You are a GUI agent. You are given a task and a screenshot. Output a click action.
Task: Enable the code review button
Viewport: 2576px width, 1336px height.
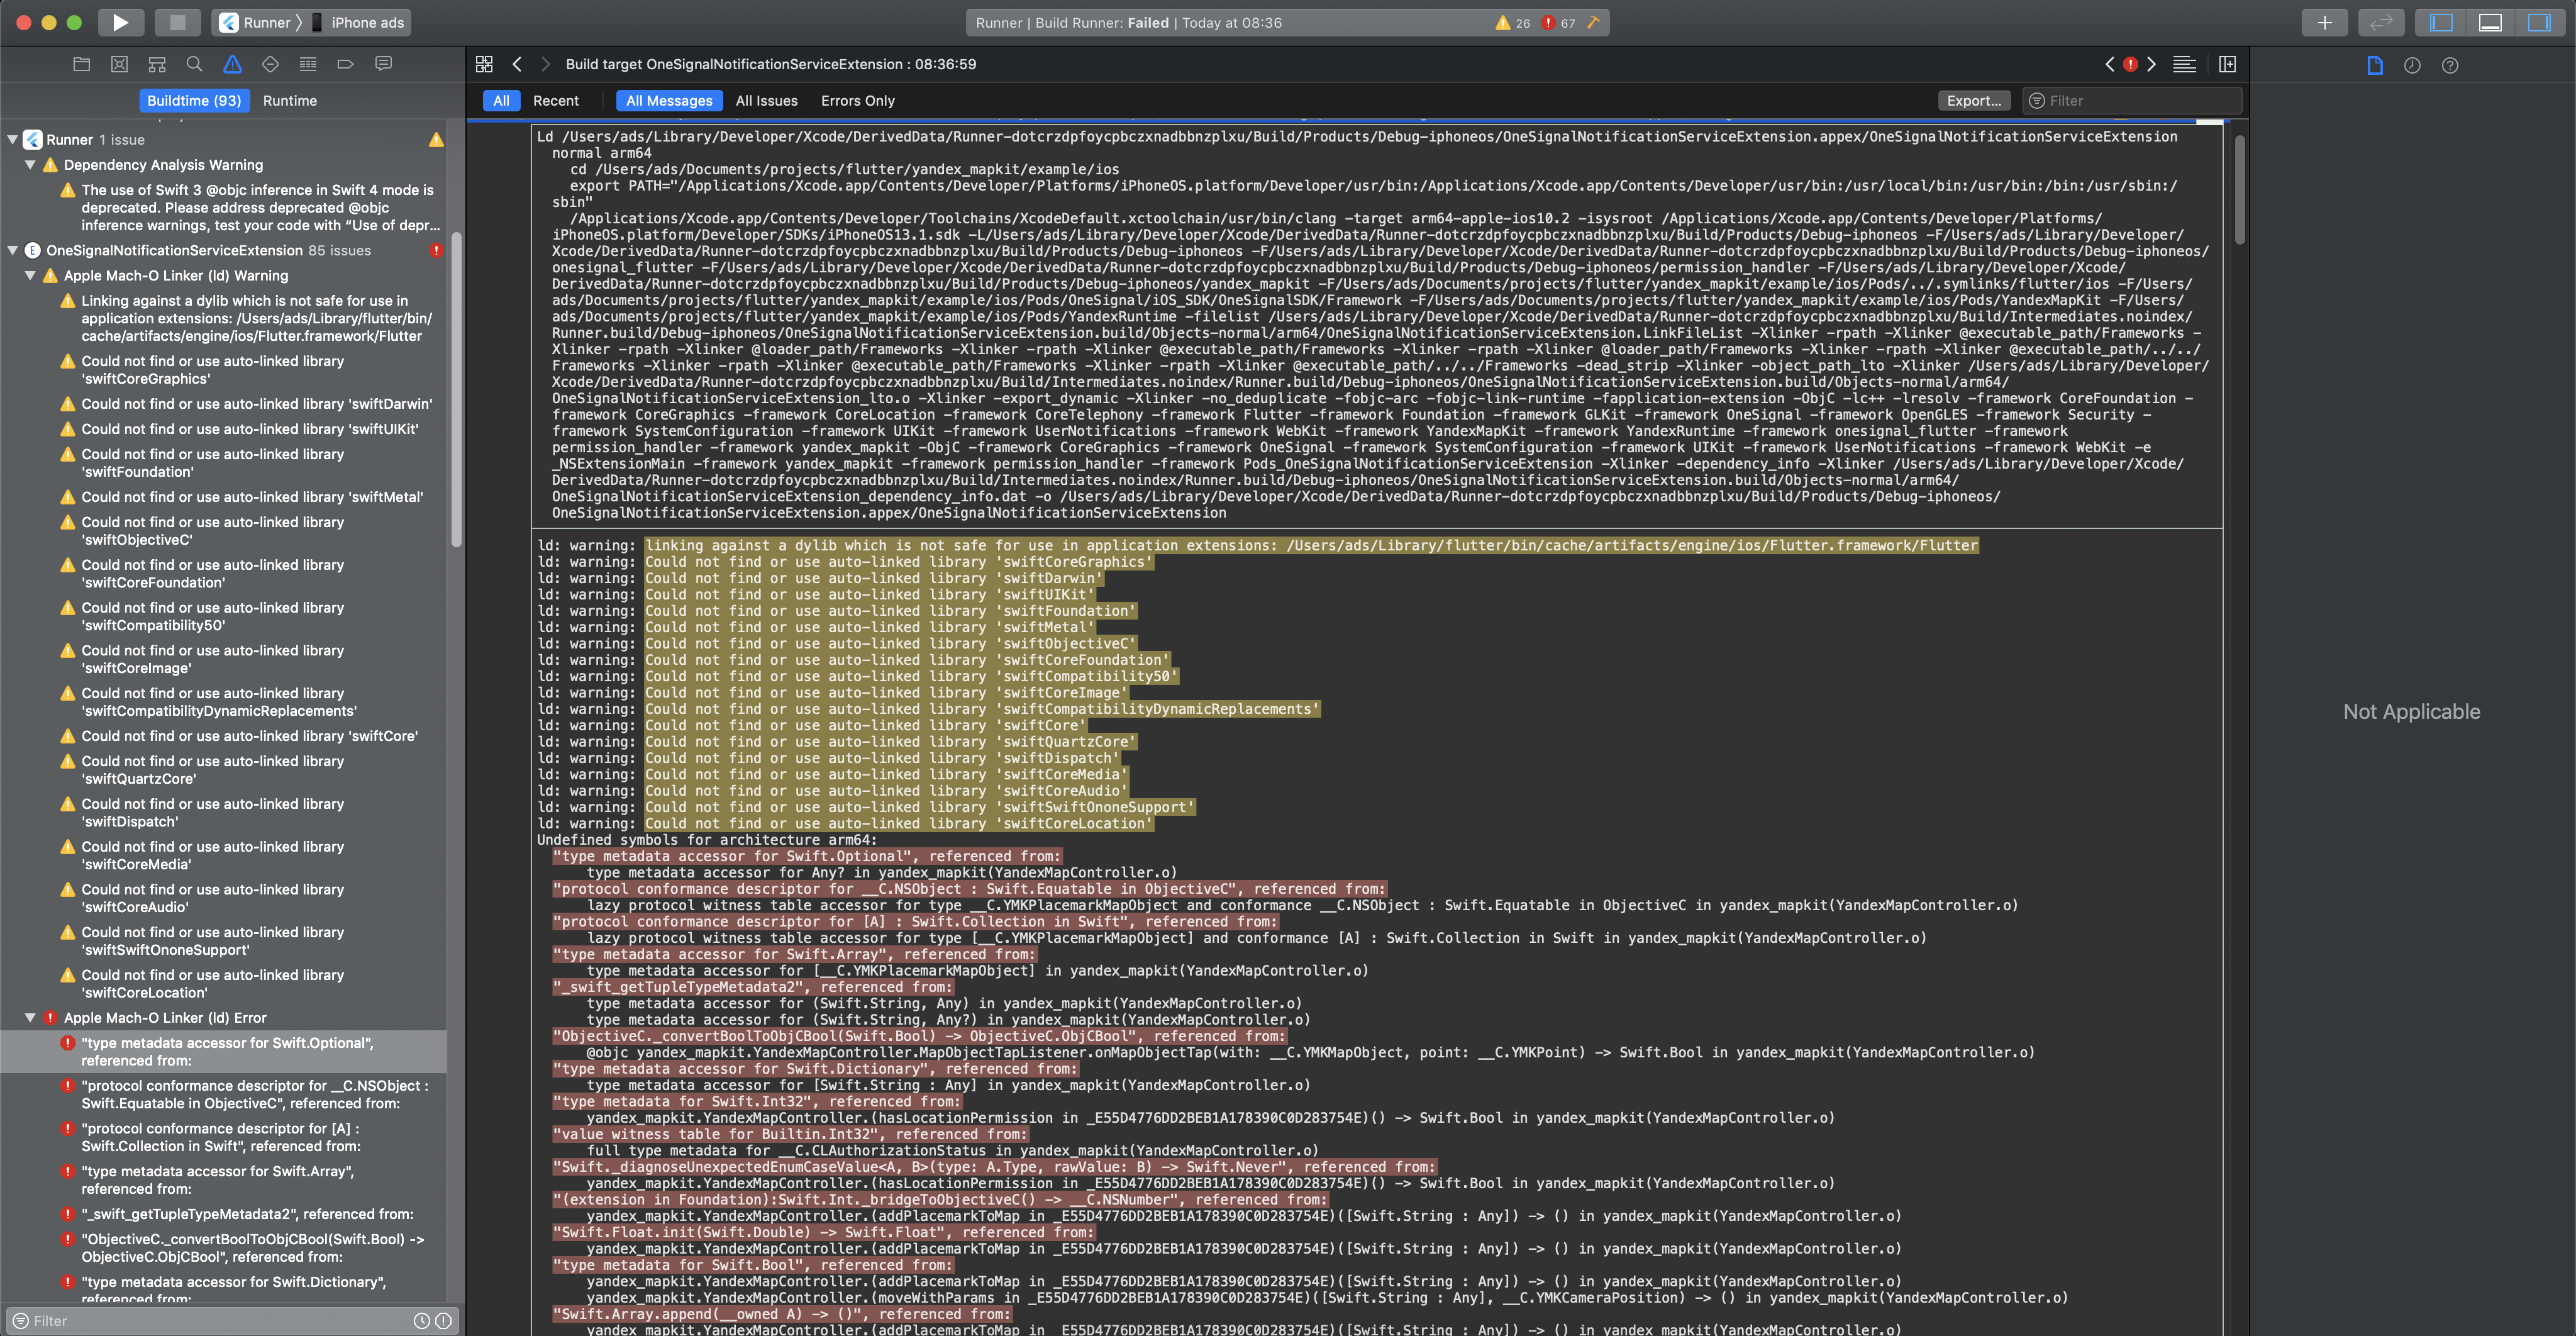point(2381,22)
